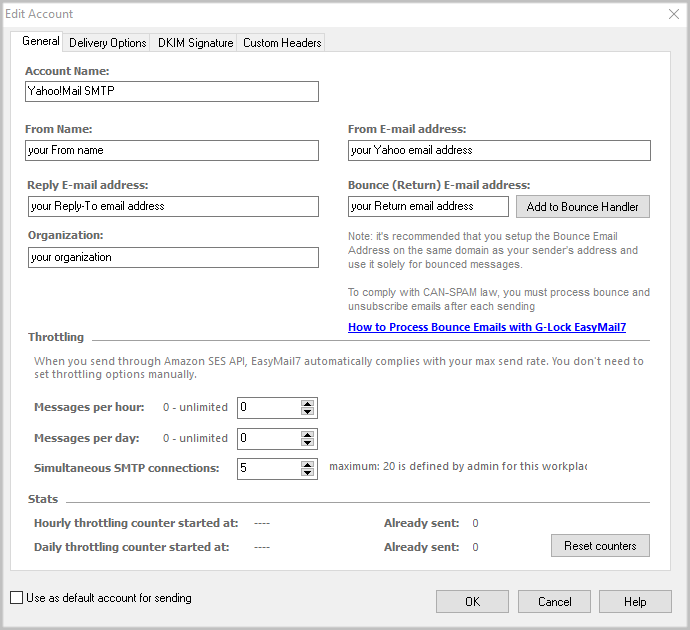Click the From Name input field
Viewport: 690px width, 630px height.
172,150
